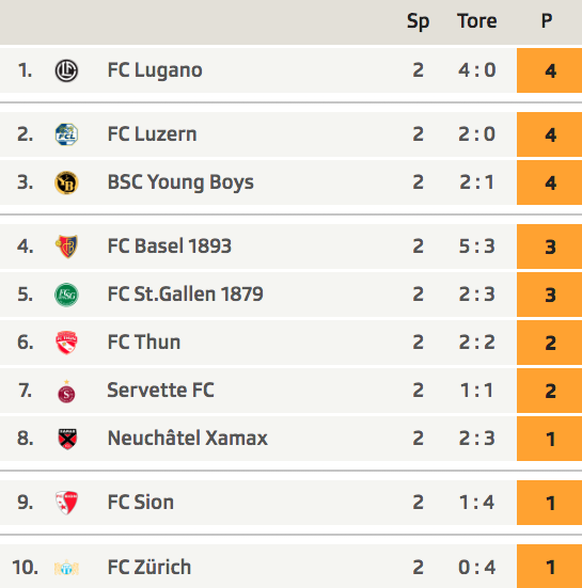This screenshot has width=582, height=588.
Task: Click FC Basel's 5:3 goals value
Action: [x=477, y=246]
